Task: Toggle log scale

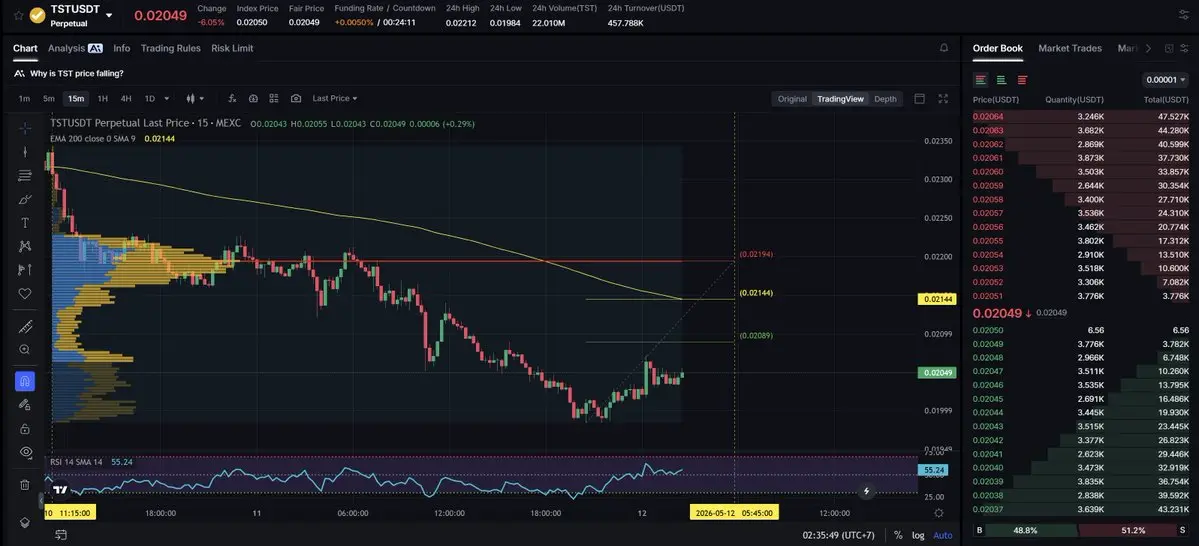Action: click(x=918, y=535)
